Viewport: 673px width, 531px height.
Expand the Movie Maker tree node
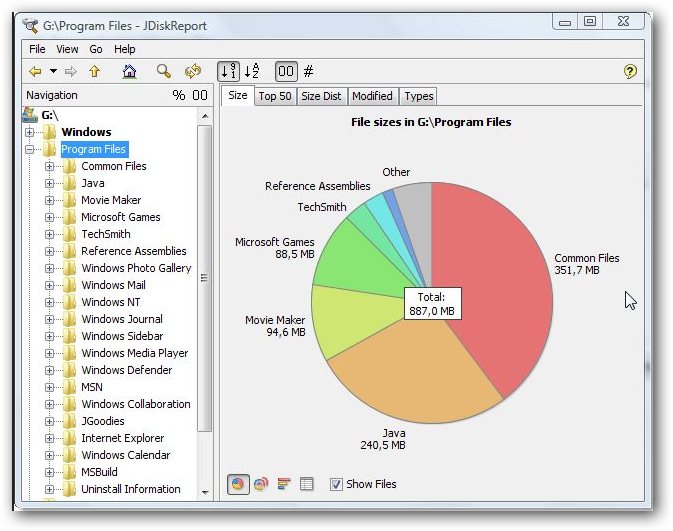[49, 200]
